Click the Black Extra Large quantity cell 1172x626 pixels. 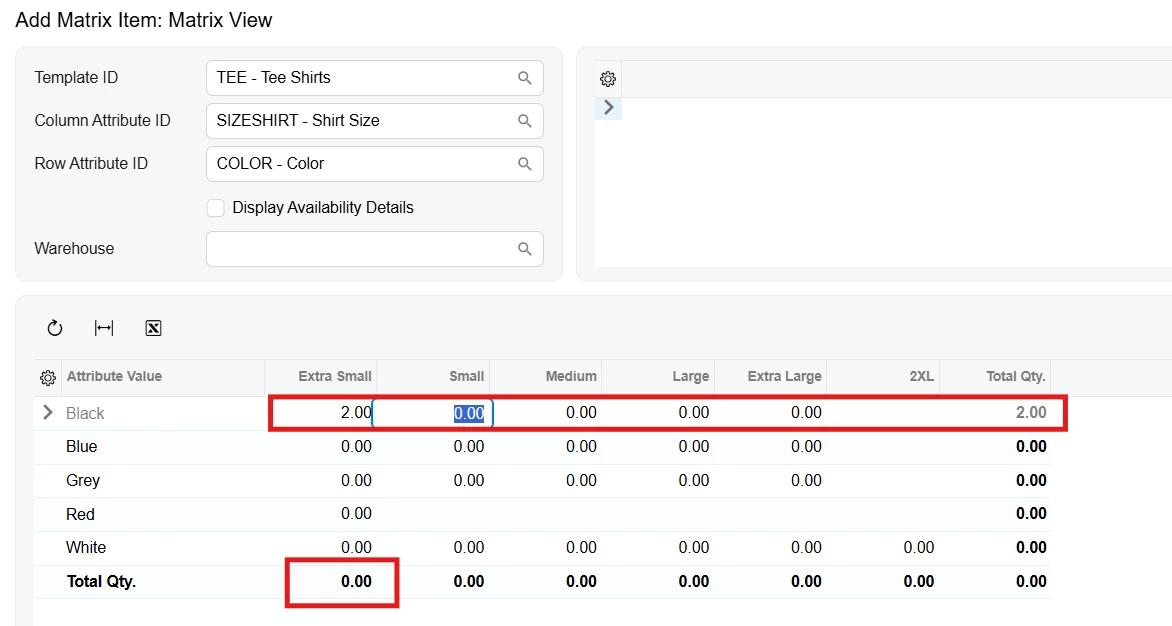click(771, 412)
